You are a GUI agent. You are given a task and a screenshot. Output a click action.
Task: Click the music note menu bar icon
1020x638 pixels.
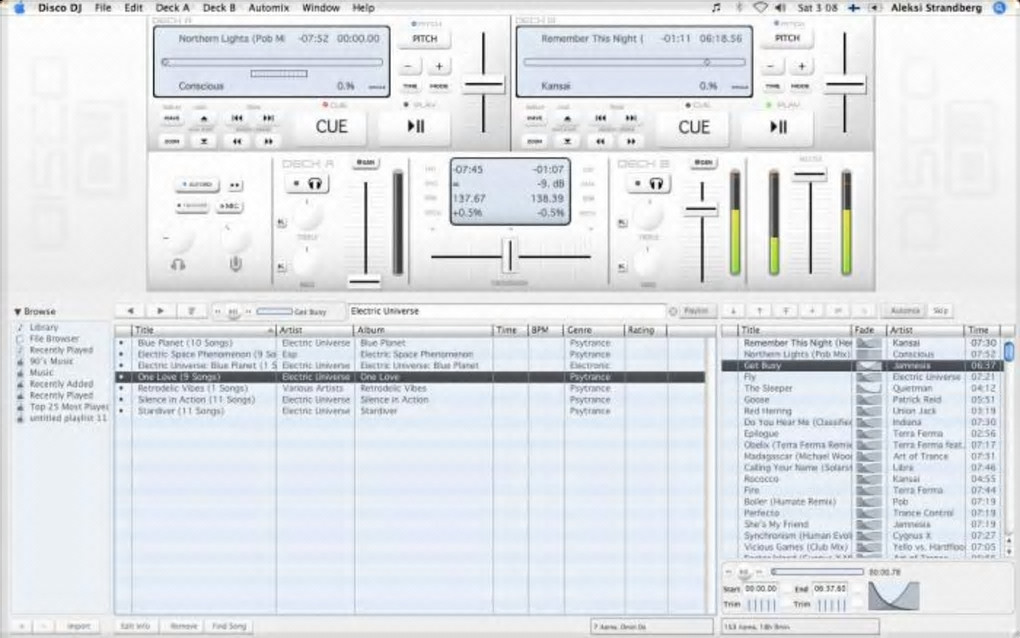(716, 8)
